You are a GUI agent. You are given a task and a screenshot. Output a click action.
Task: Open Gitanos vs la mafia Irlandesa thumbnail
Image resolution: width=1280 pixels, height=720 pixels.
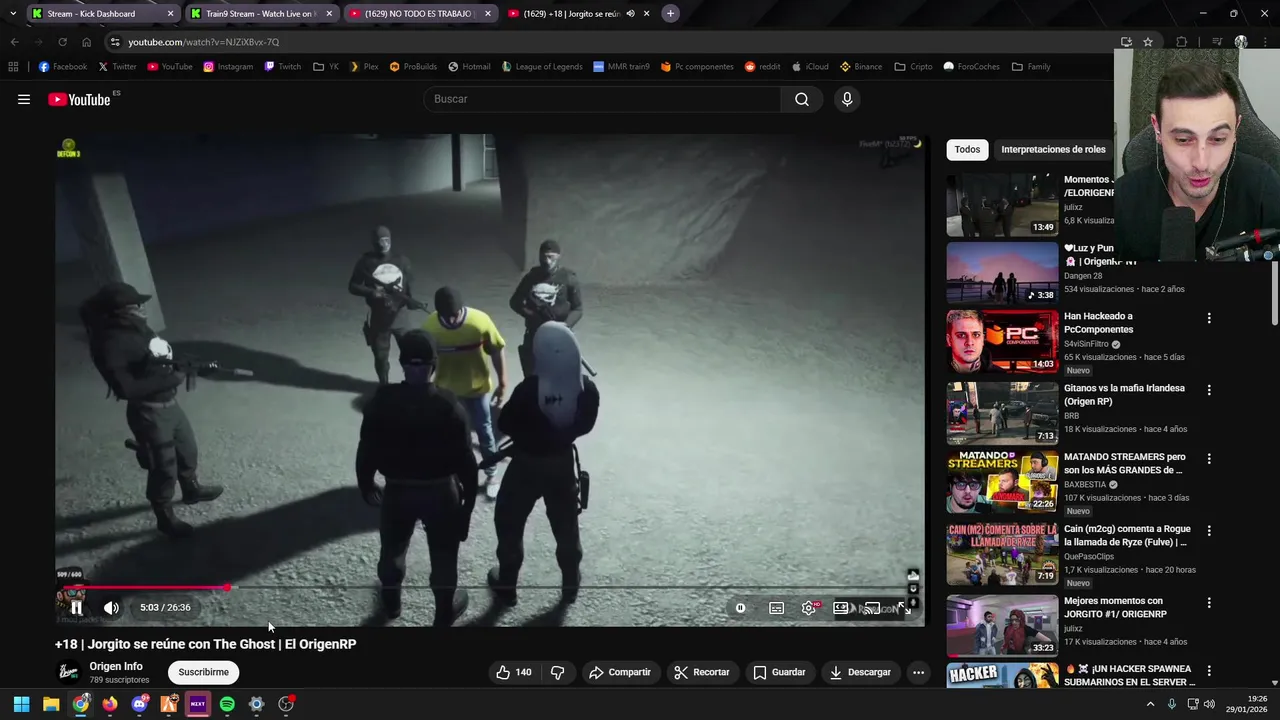coord(1002,413)
